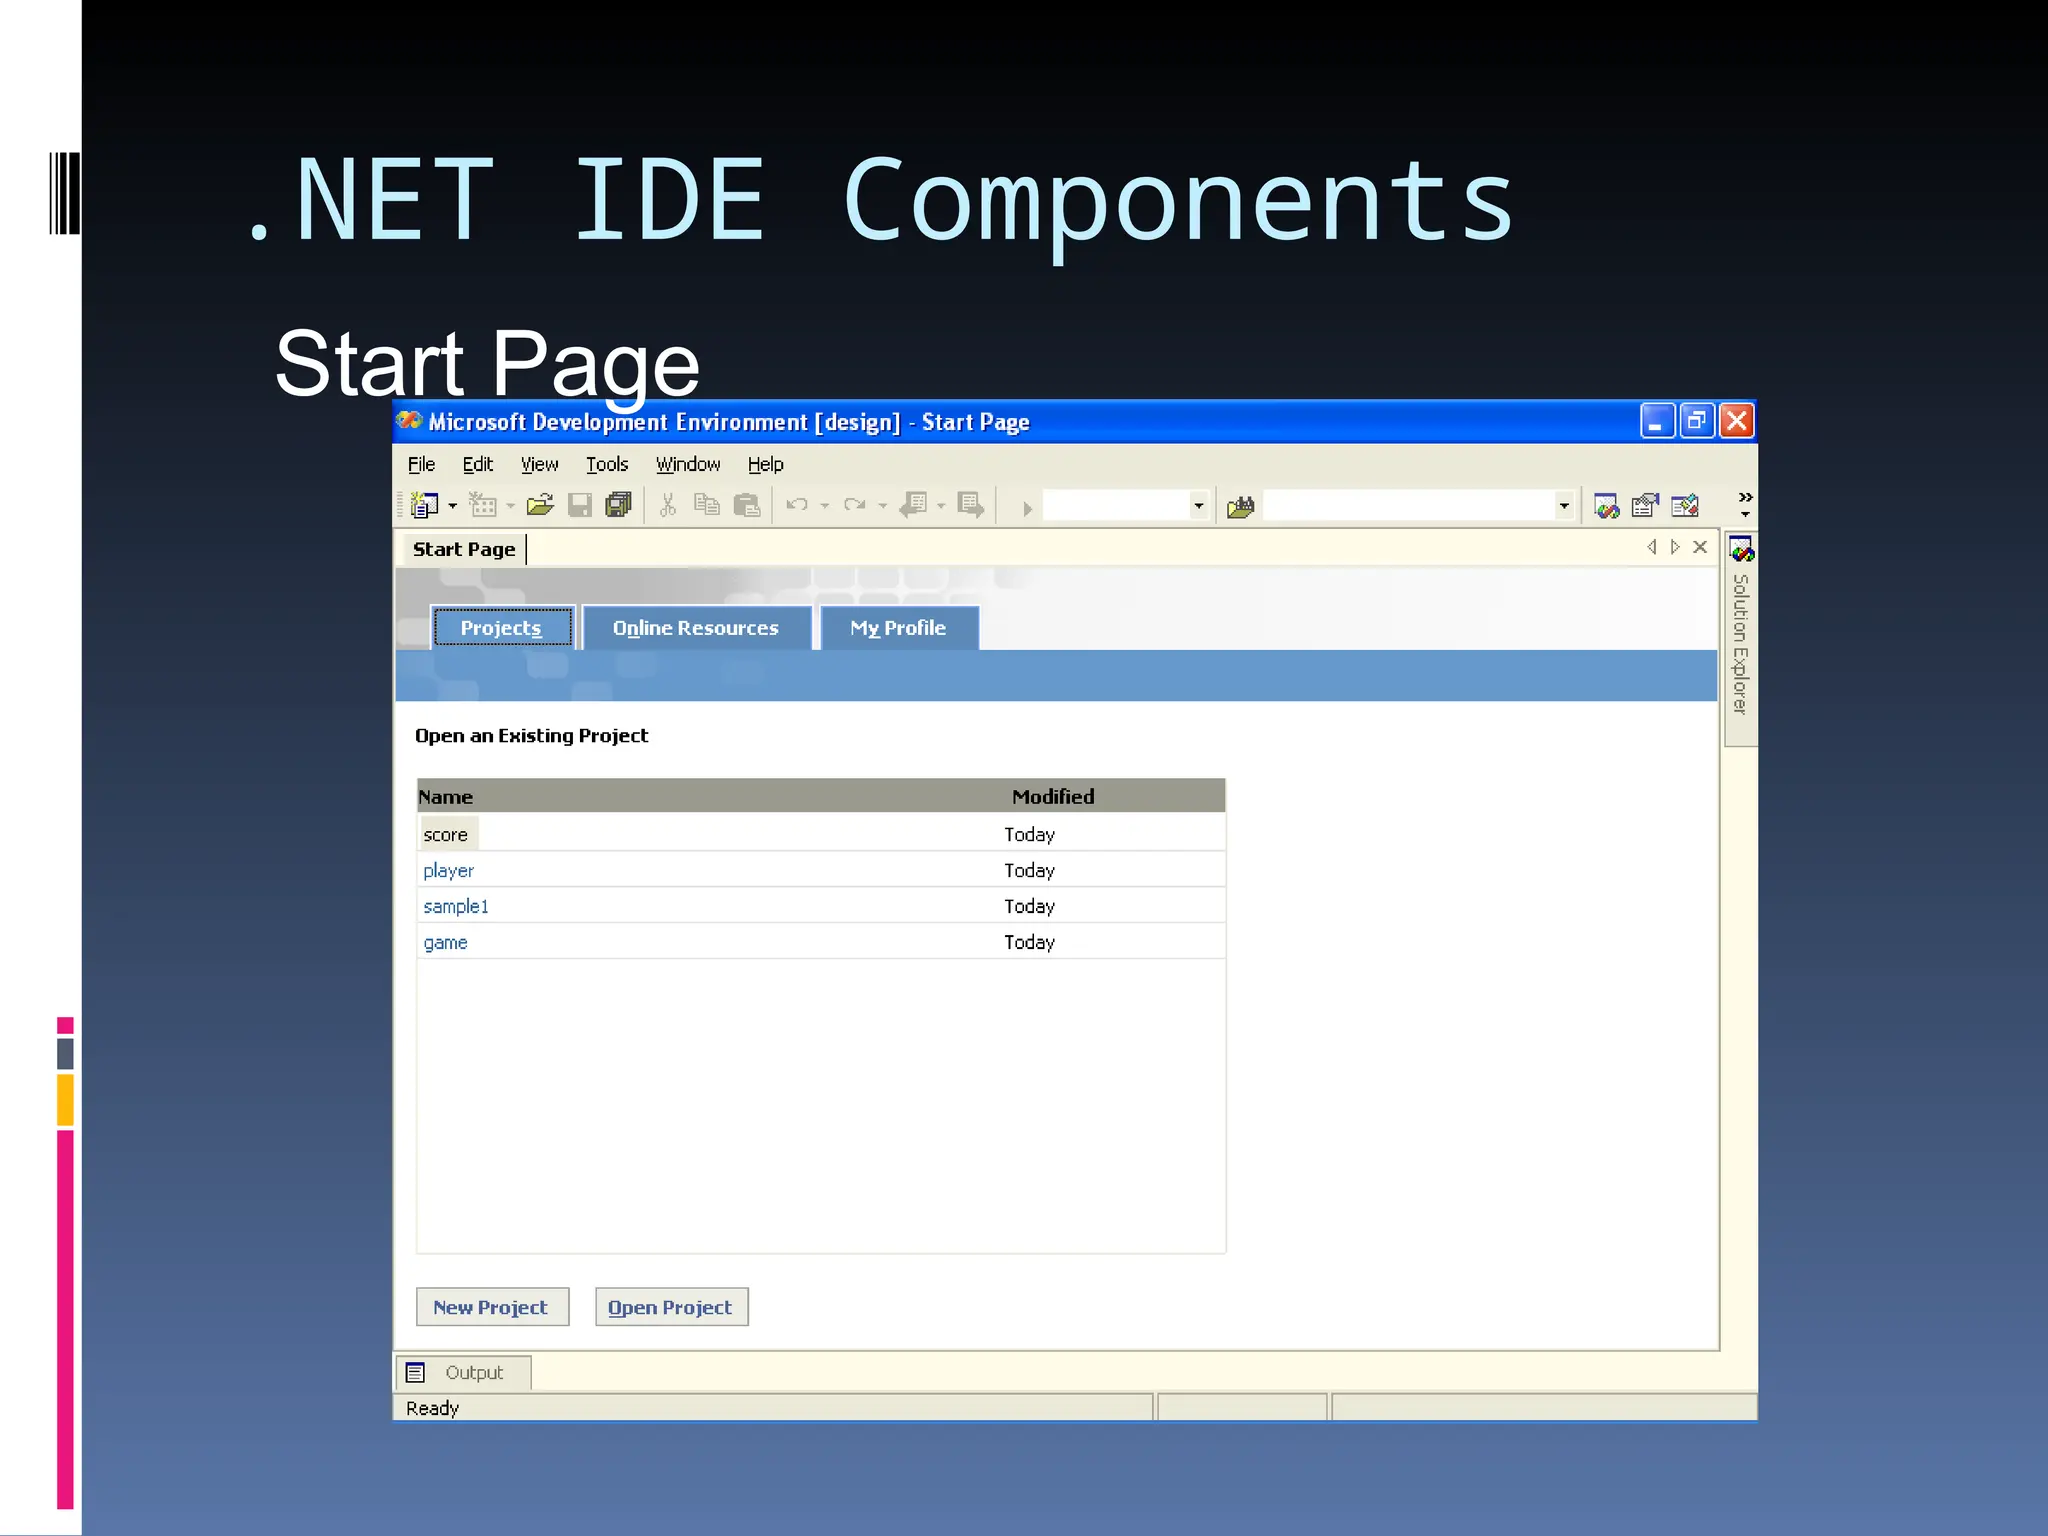Click the Open File folder icon

540,506
